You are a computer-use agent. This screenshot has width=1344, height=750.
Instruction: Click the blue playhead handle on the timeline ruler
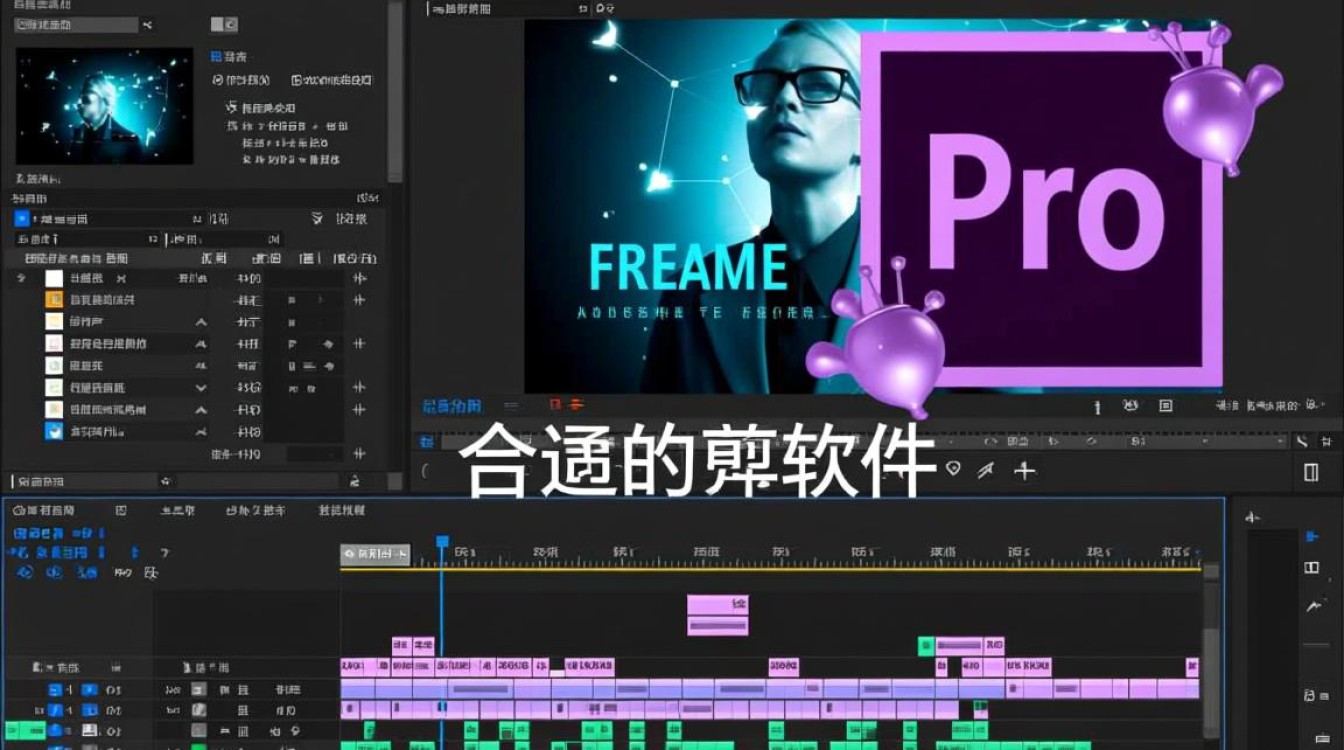click(x=442, y=541)
